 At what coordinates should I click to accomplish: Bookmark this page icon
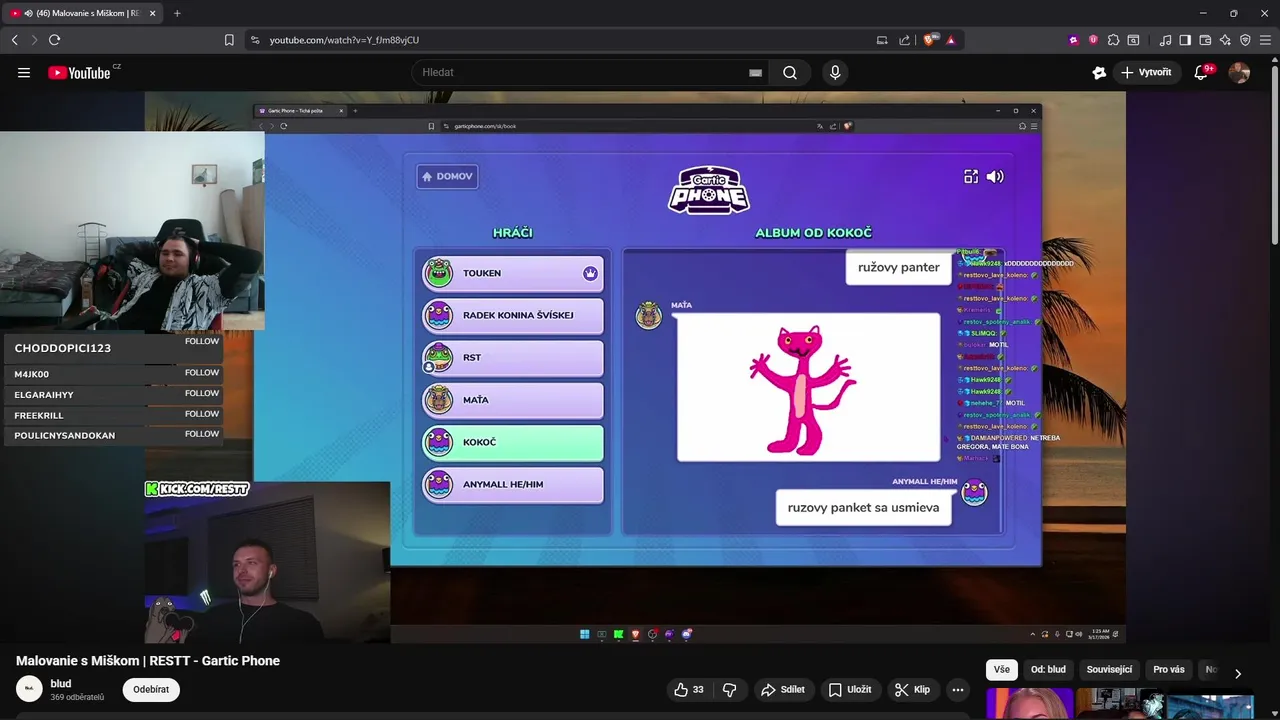click(229, 40)
